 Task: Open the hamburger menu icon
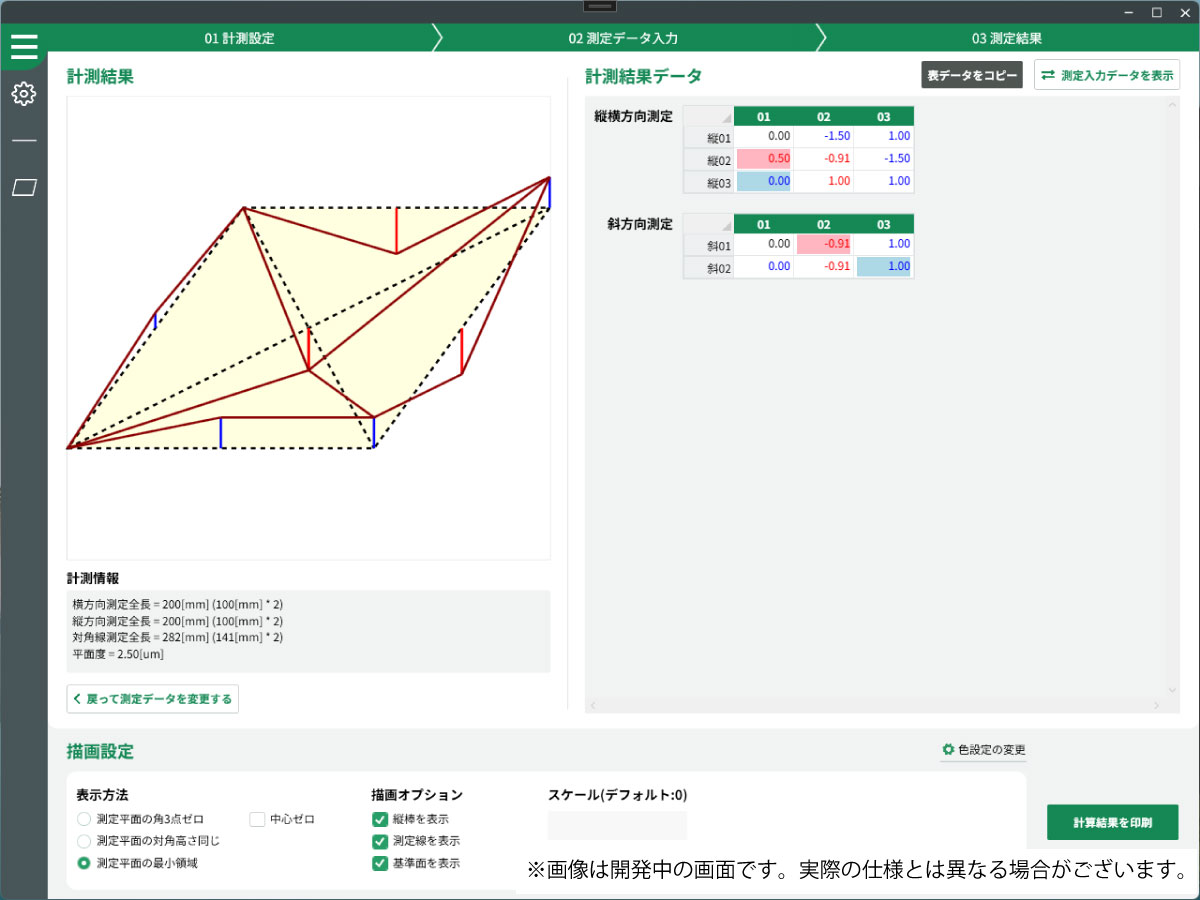[x=24, y=47]
